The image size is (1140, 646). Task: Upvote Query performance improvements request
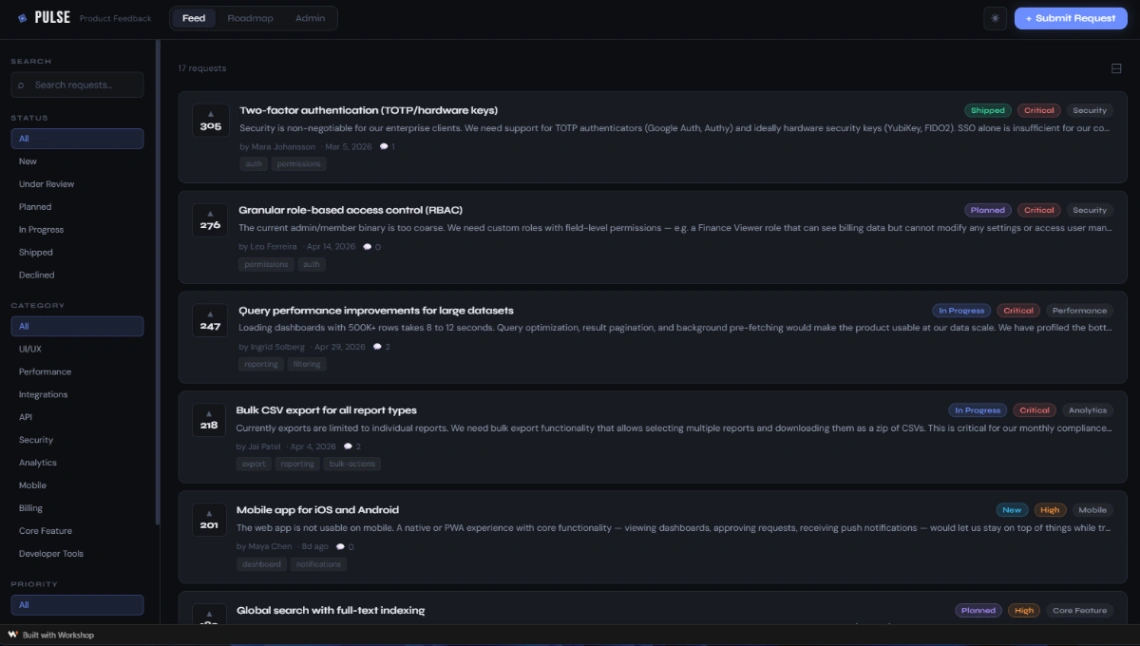pyautogui.click(x=210, y=320)
